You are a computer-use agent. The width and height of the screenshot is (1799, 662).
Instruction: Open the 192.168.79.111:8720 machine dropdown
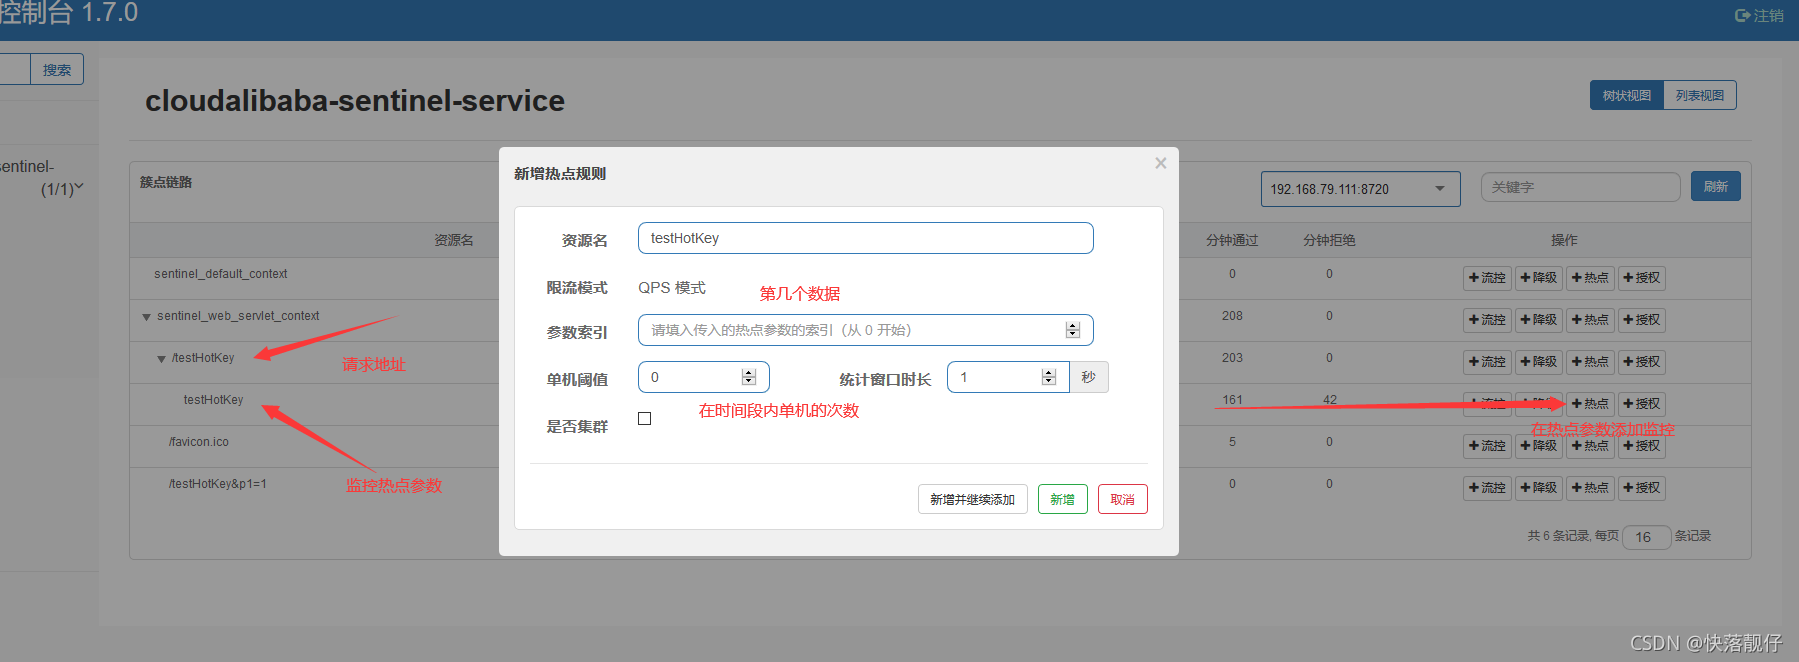tap(1360, 189)
